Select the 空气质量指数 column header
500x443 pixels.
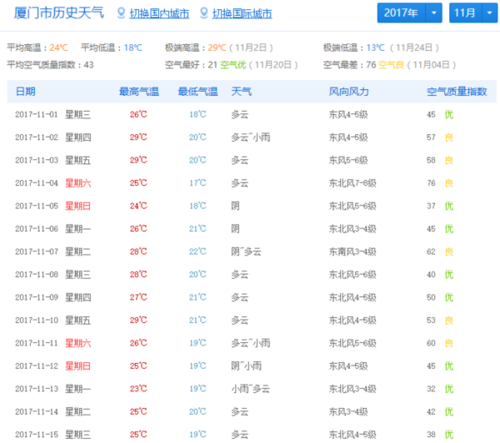click(457, 91)
